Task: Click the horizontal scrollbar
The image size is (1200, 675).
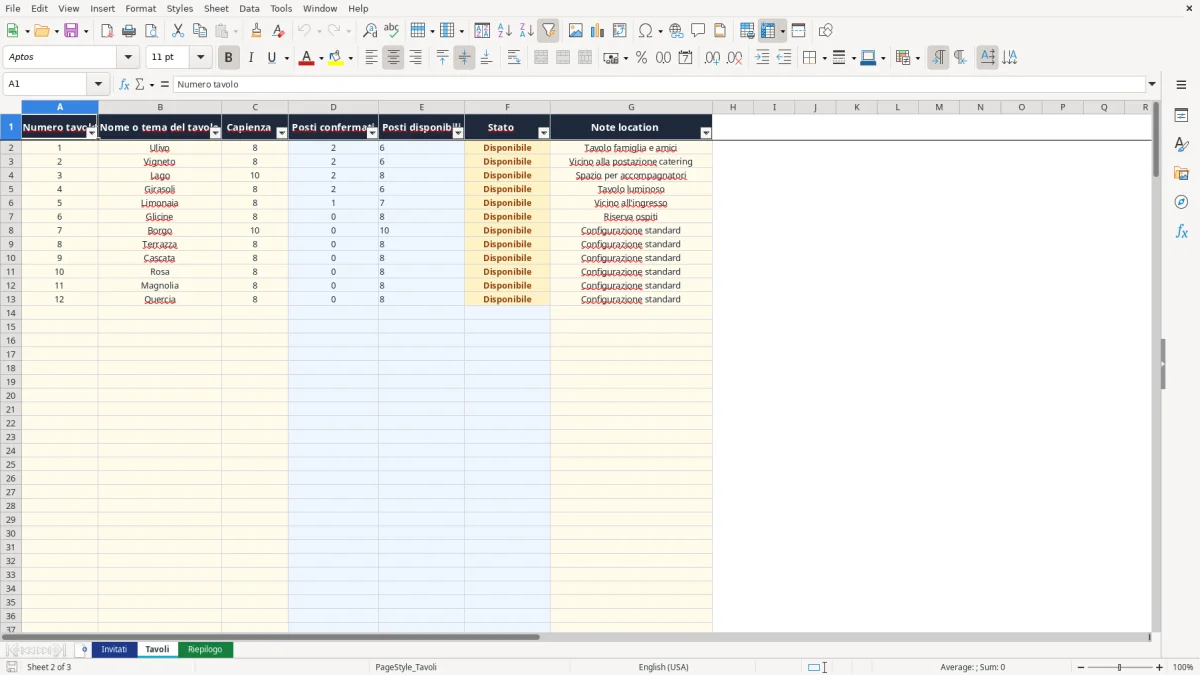Action: [270, 637]
